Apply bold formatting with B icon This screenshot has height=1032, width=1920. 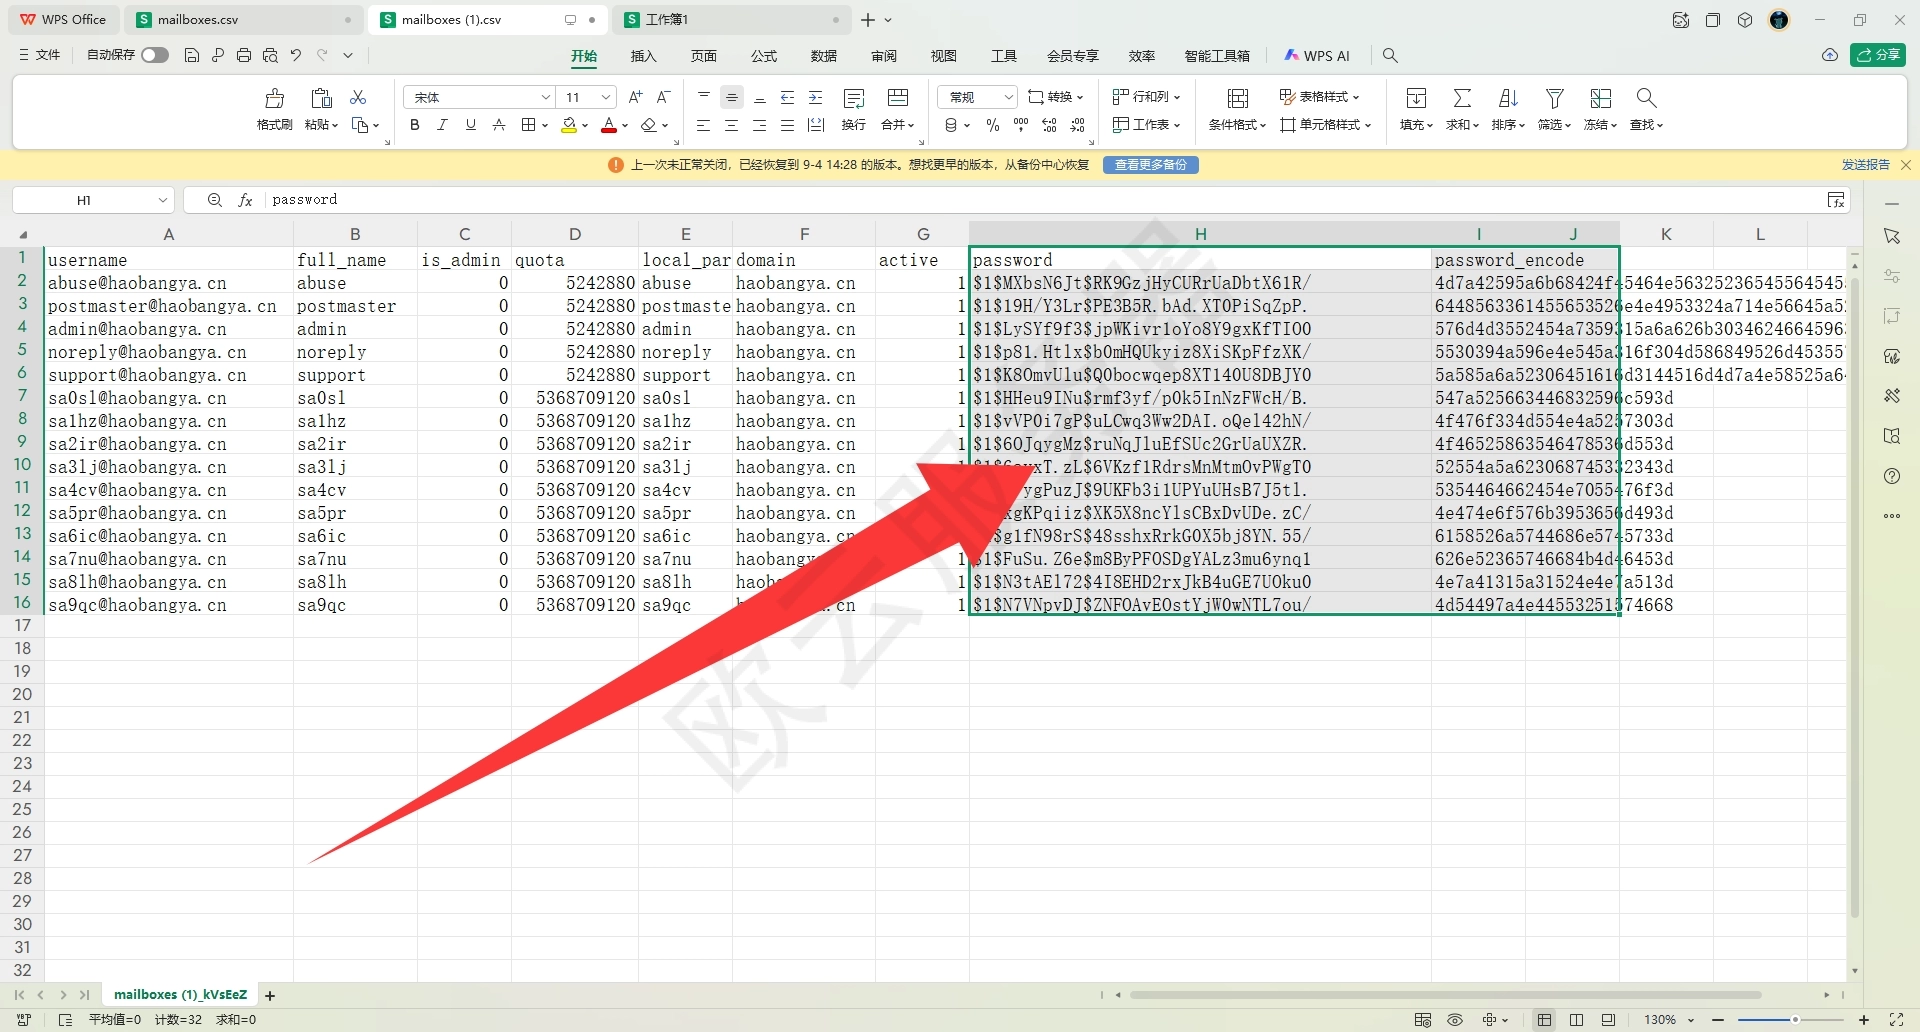pyautogui.click(x=414, y=125)
